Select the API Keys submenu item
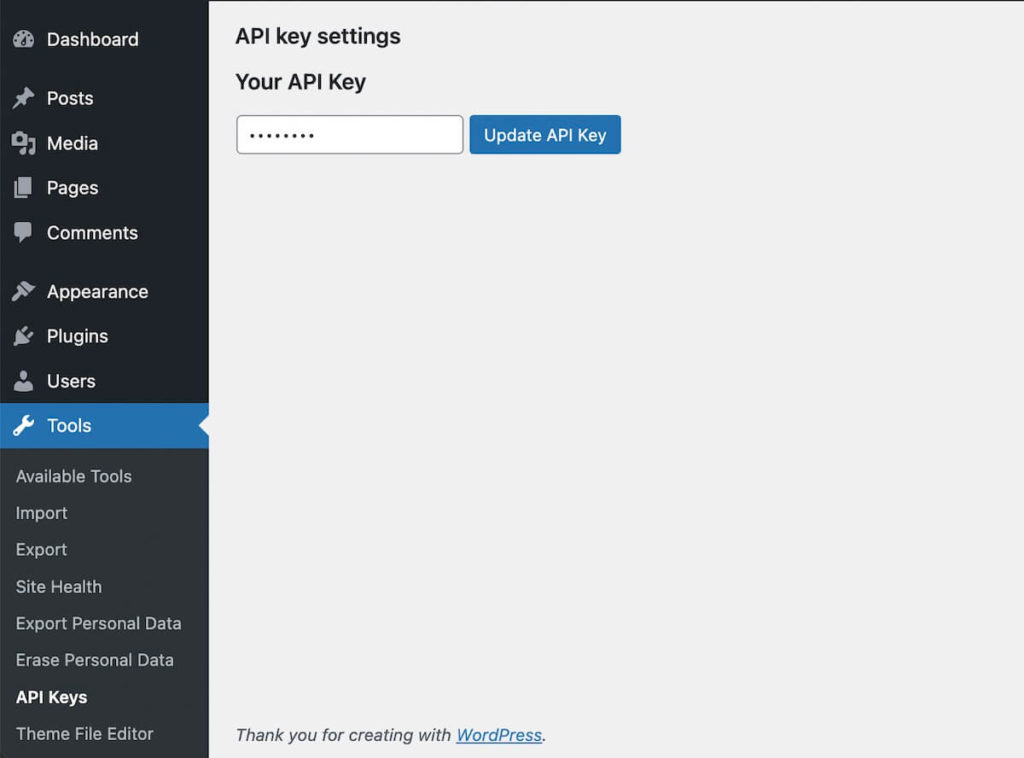This screenshot has height=758, width=1024. (x=51, y=697)
